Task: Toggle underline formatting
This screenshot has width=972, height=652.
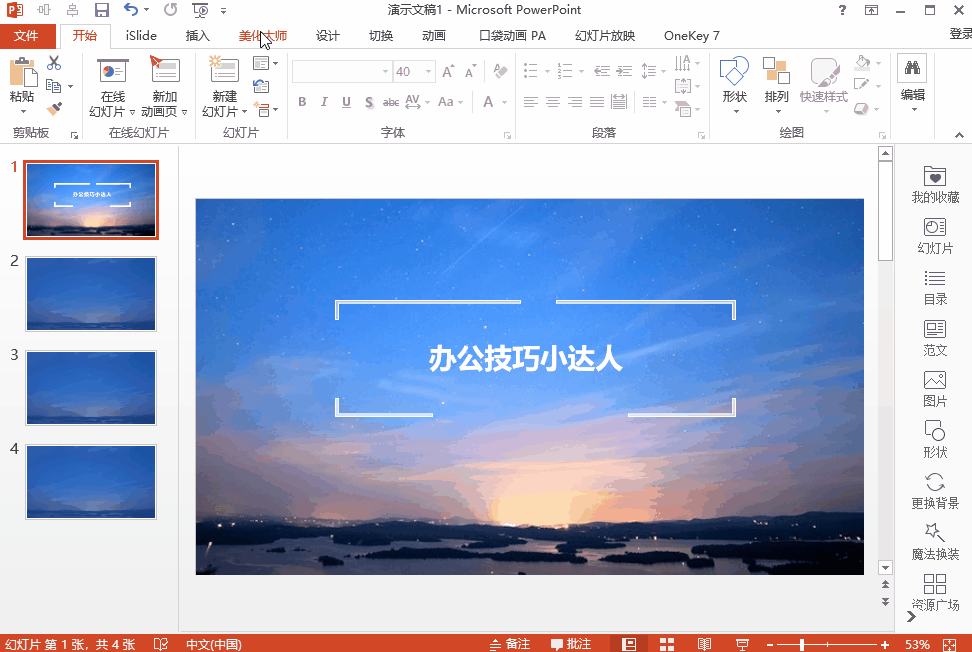Action: (345, 102)
